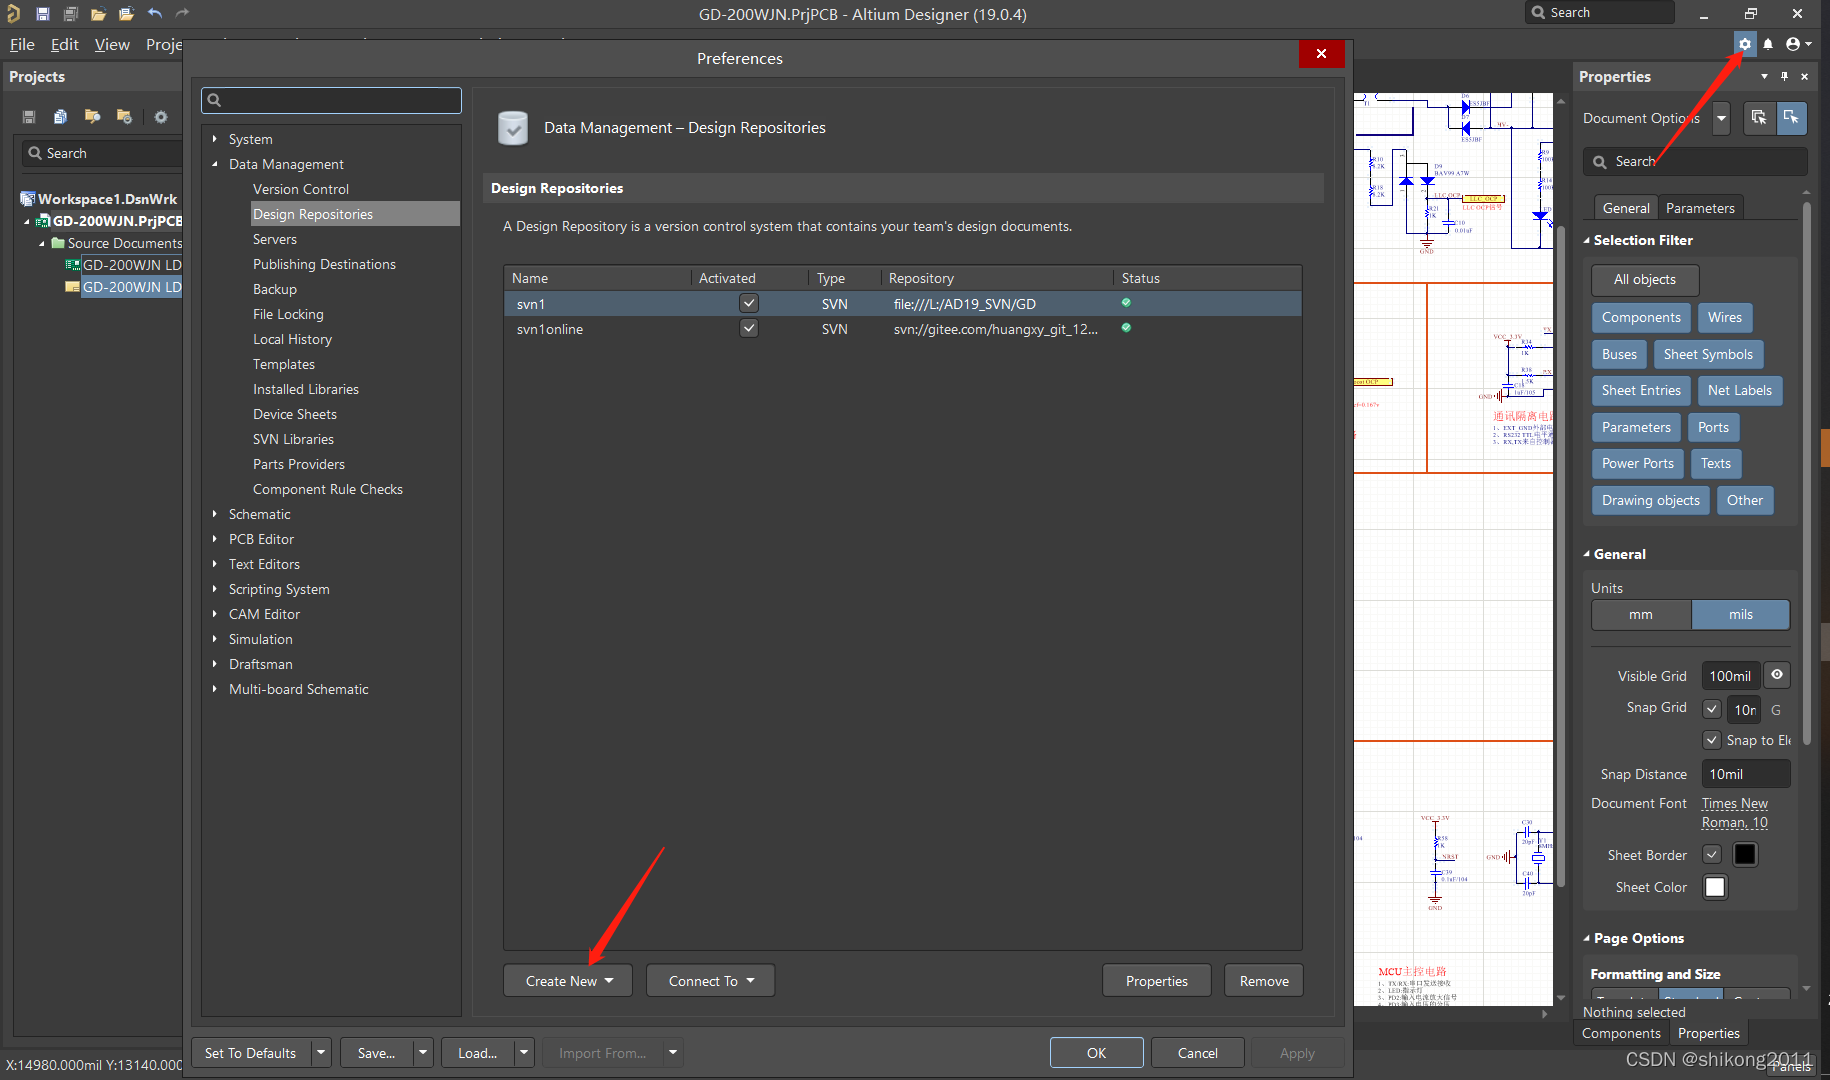Image resolution: width=1830 pixels, height=1080 pixels.
Task: Disable the Sheet Border checkbox
Action: click(x=1712, y=855)
